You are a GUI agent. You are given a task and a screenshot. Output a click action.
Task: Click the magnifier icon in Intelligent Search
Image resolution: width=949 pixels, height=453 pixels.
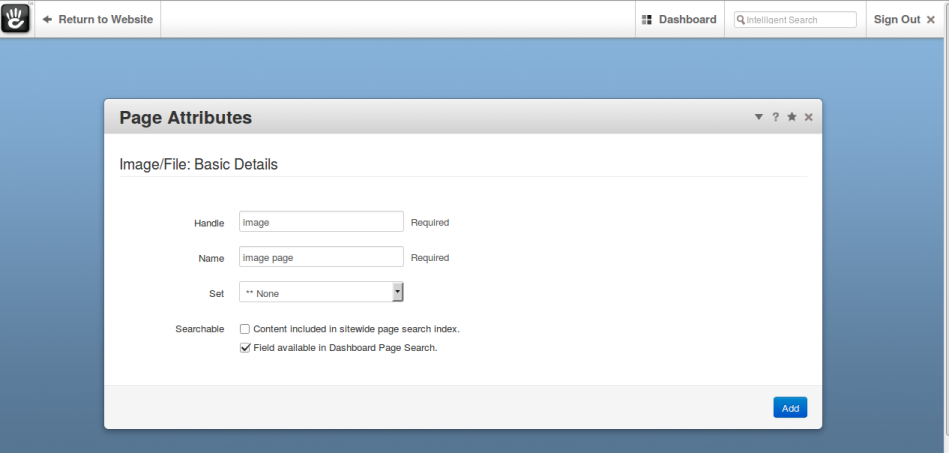pyautogui.click(x=740, y=19)
